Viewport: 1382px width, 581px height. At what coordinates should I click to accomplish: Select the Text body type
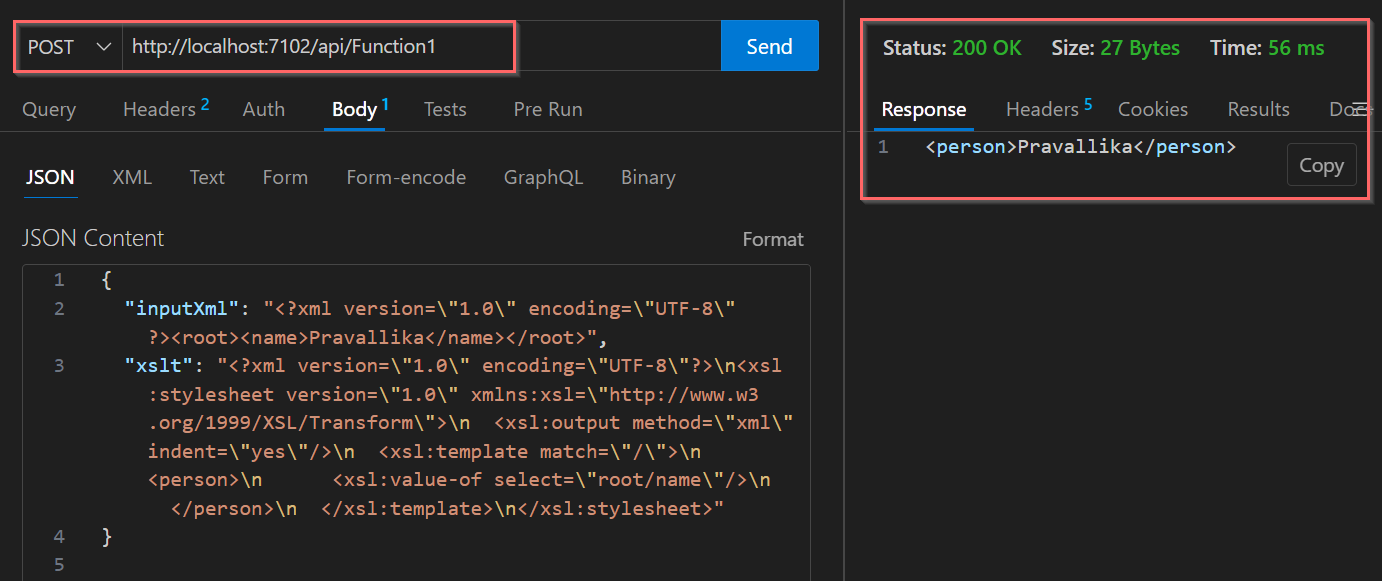tap(207, 177)
